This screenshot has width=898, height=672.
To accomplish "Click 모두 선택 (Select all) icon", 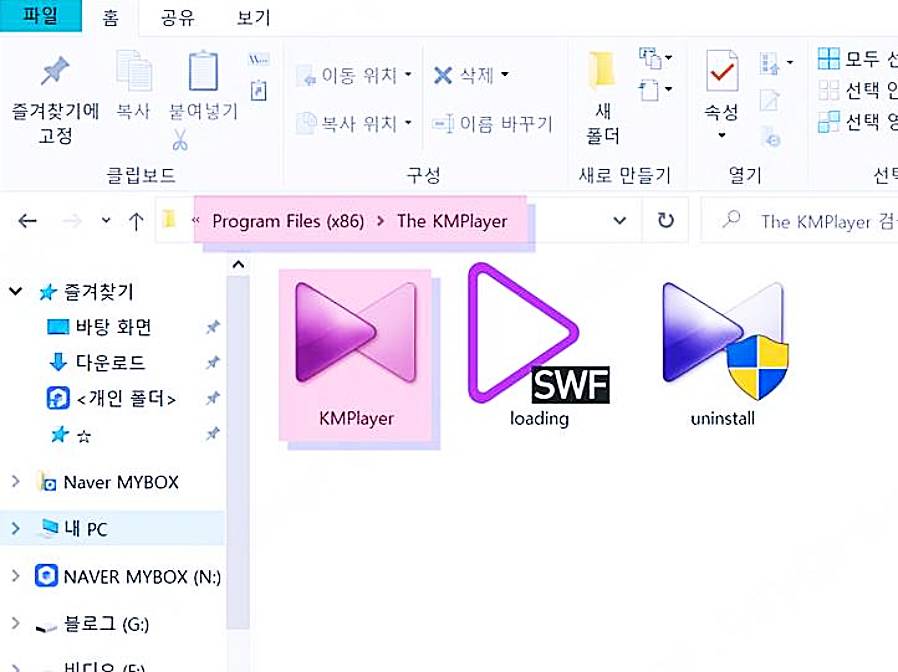I will coord(829,58).
